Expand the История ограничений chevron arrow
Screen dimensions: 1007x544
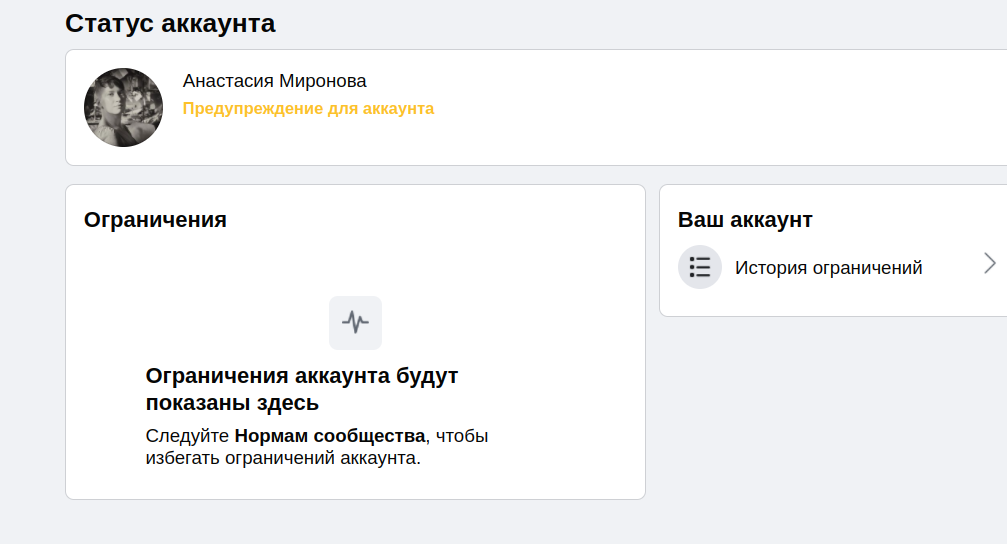pos(990,263)
